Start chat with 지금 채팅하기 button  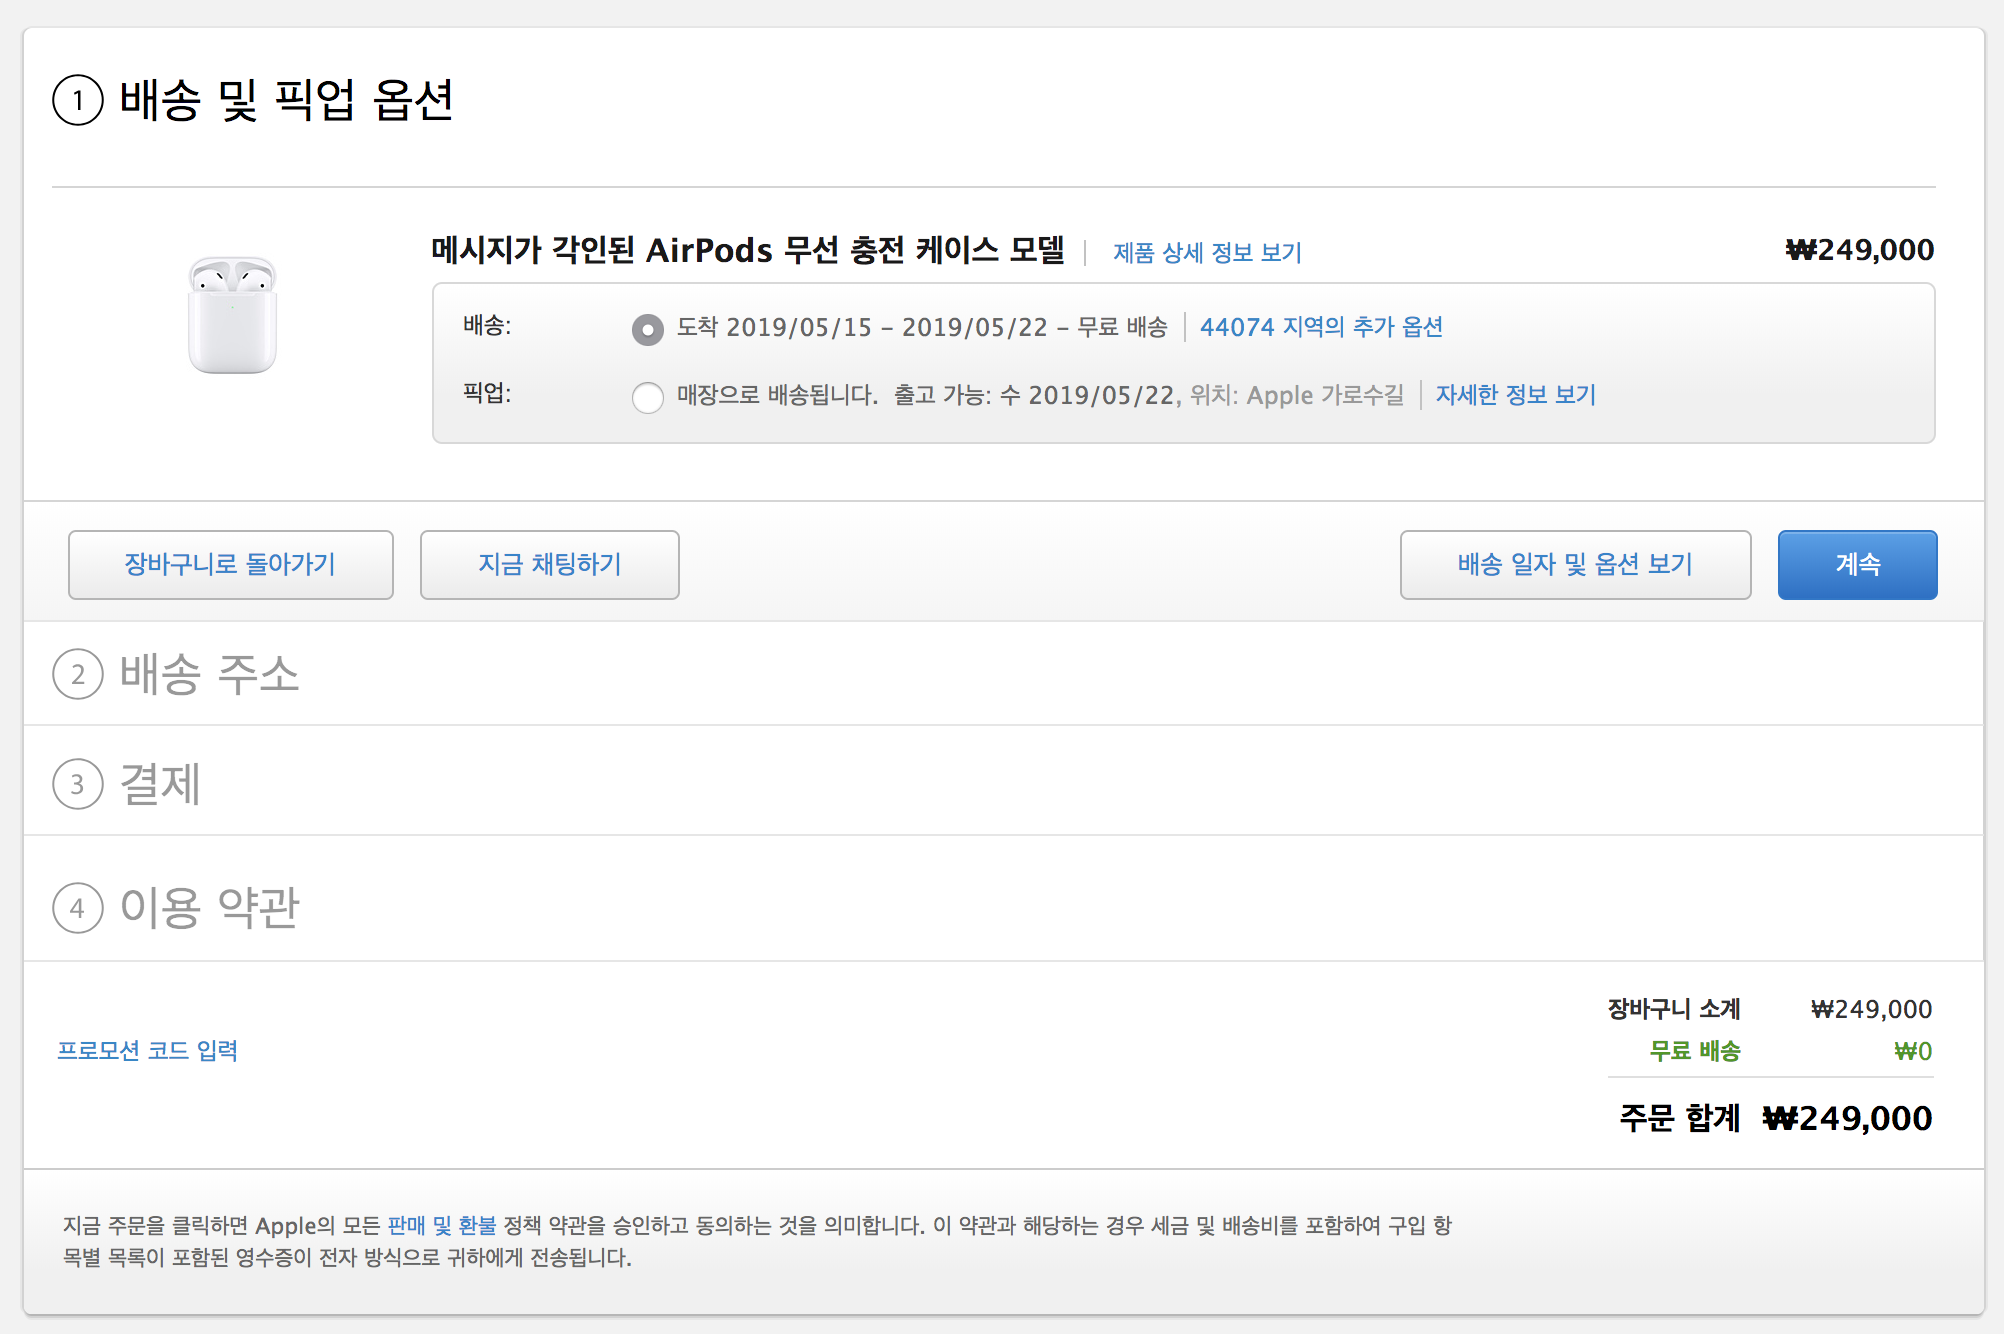tap(549, 565)
